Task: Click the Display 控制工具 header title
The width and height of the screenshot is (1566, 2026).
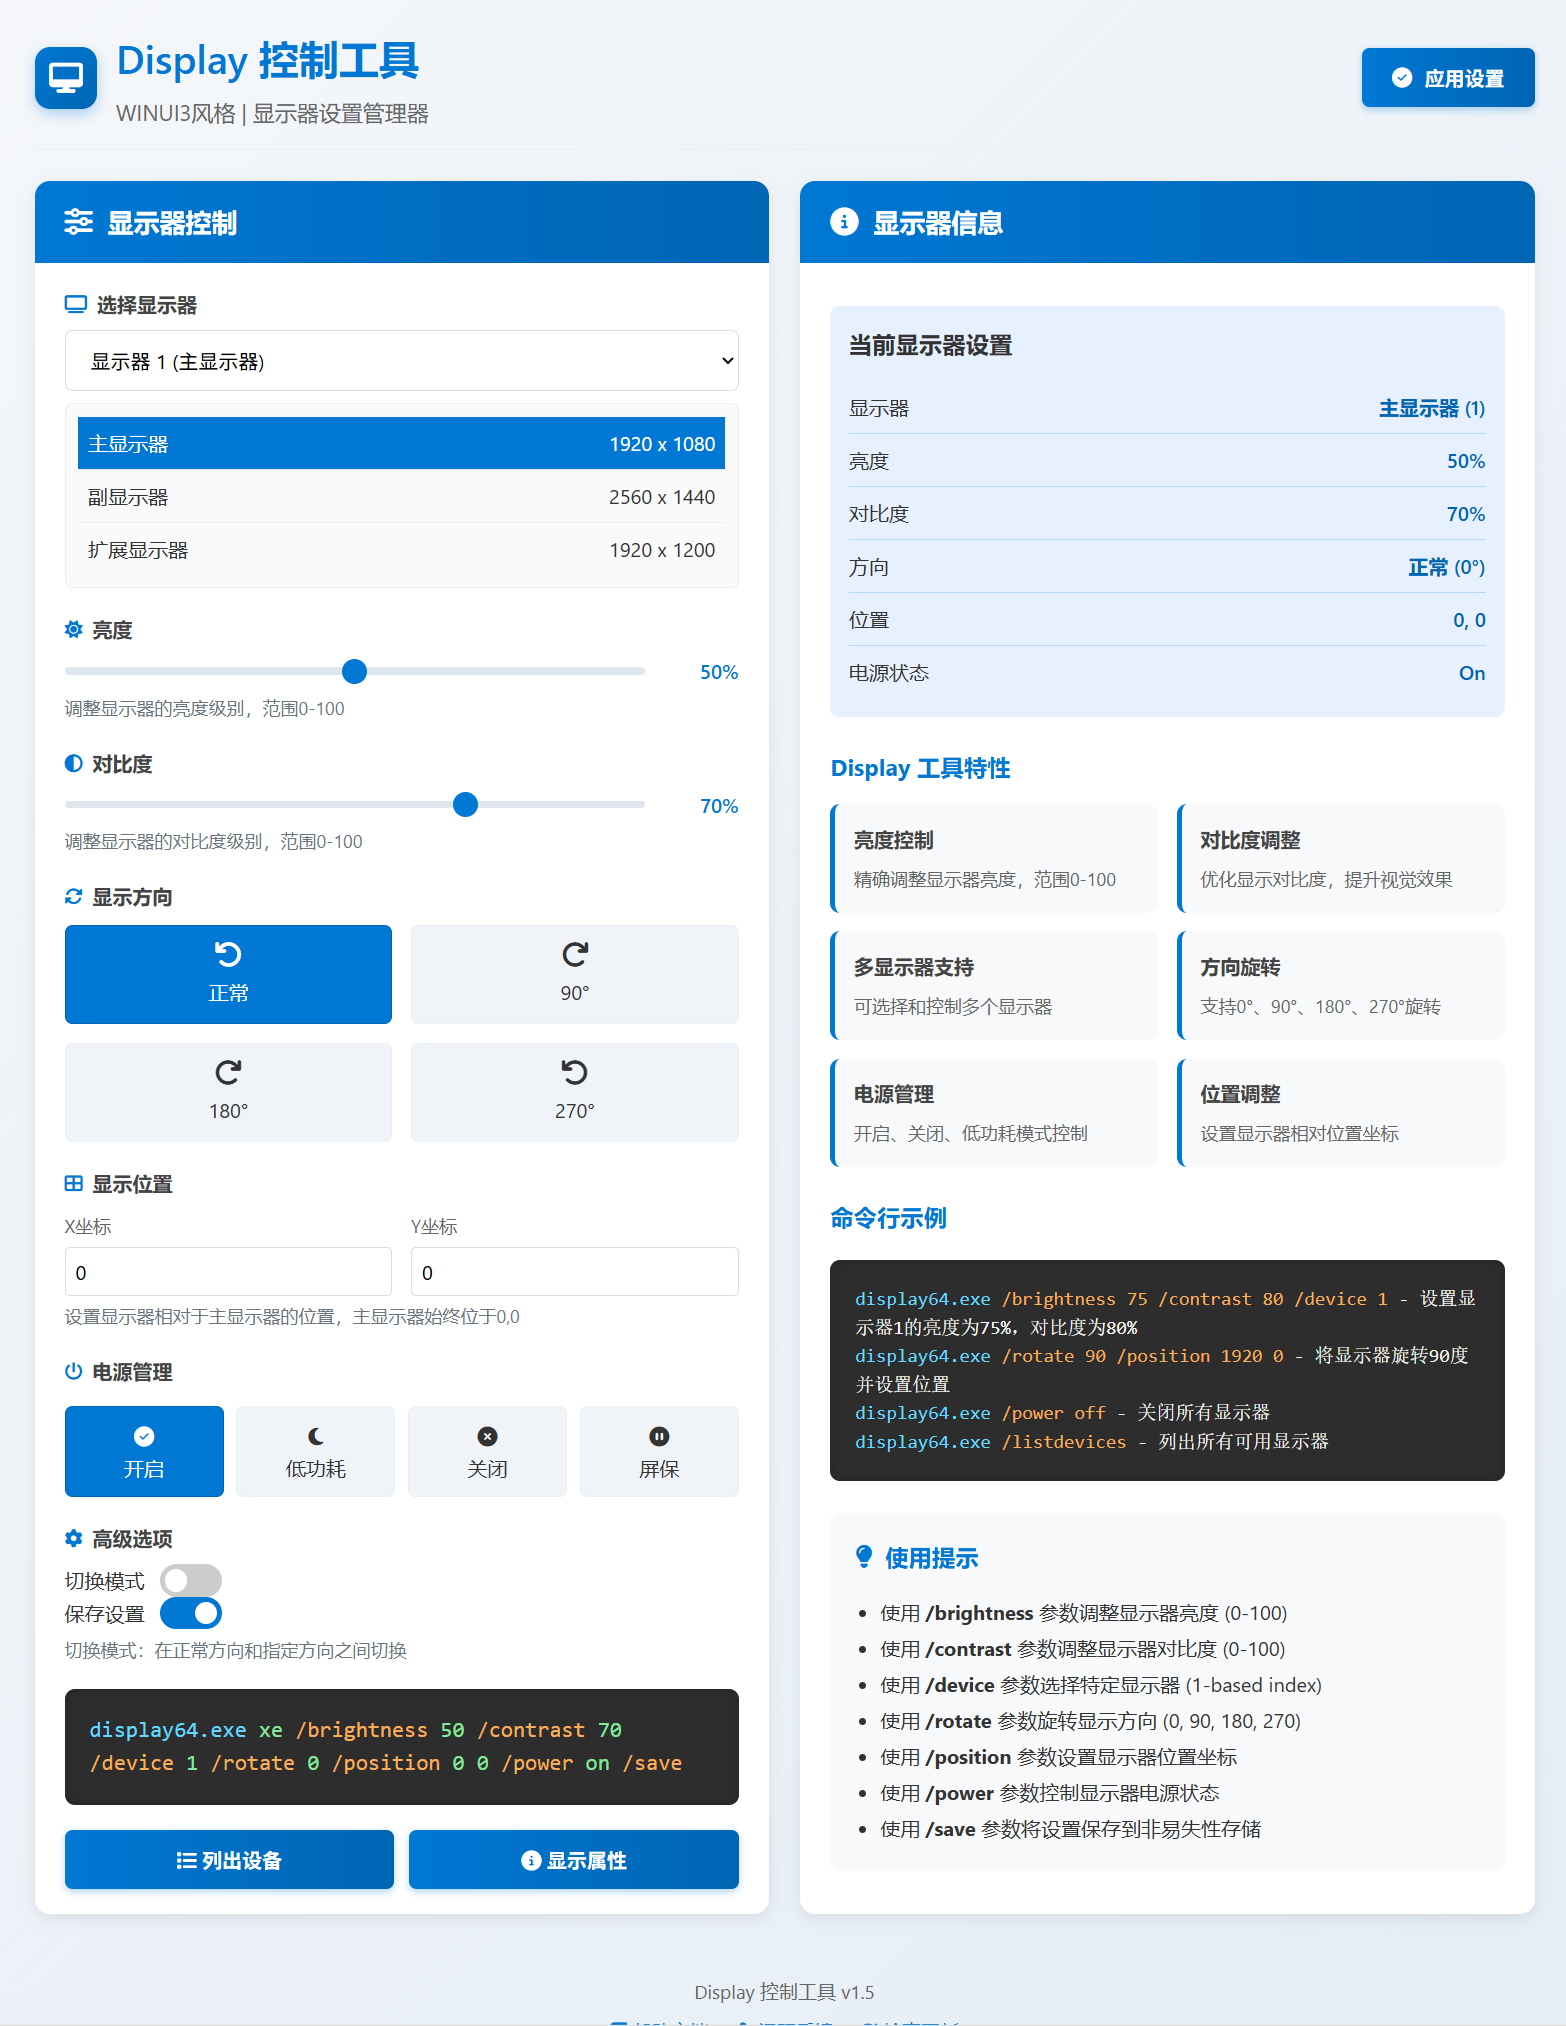Action: [x=268, y=61]
